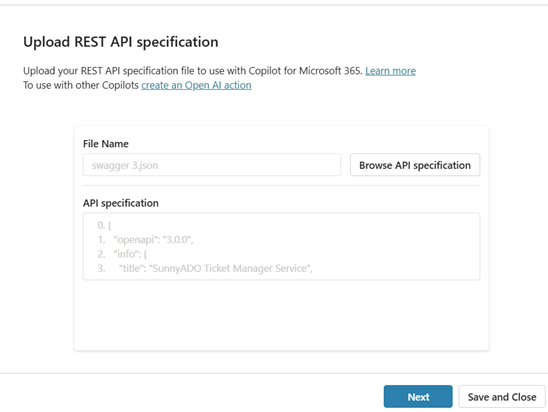Focus the API specification preview box
Image resolution: width=548 pixels, height=412 pixels.
tap(281, 246)
